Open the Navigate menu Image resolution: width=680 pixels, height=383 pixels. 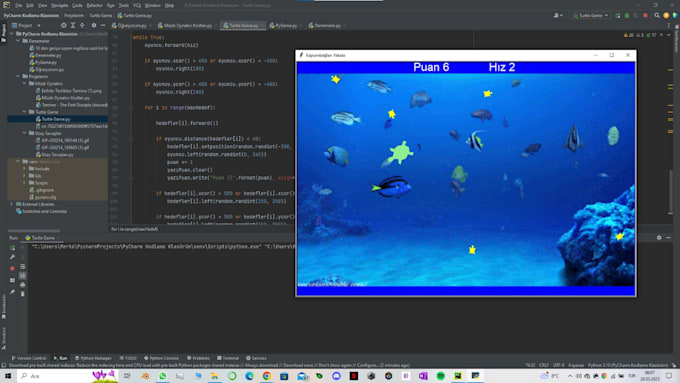(x=60, y=5)
